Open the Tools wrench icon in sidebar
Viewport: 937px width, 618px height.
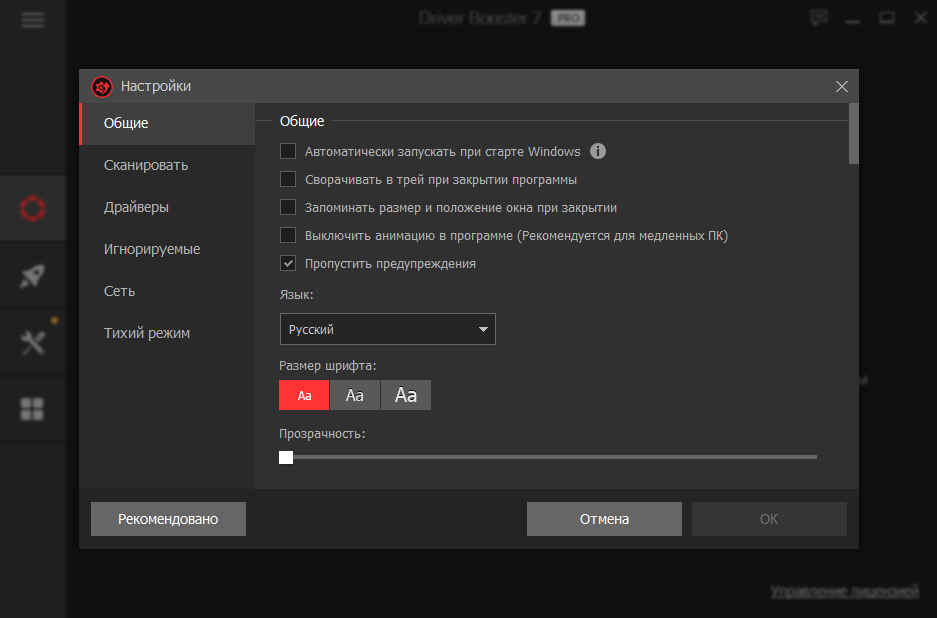pyautogui.click(x=33, y=343)
